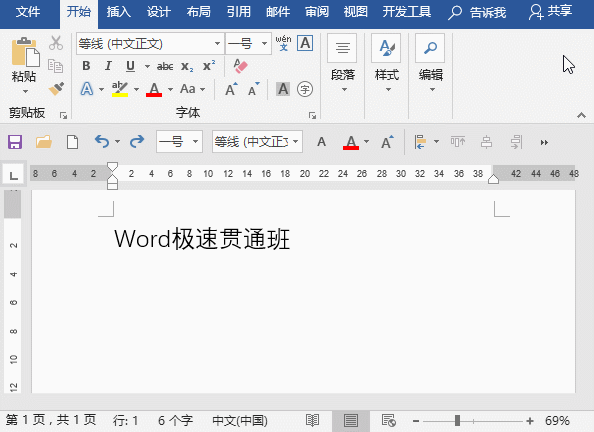Toggle strikethrough abc formatting
This screenshot has height=432, width=594.
click(165, 66)
